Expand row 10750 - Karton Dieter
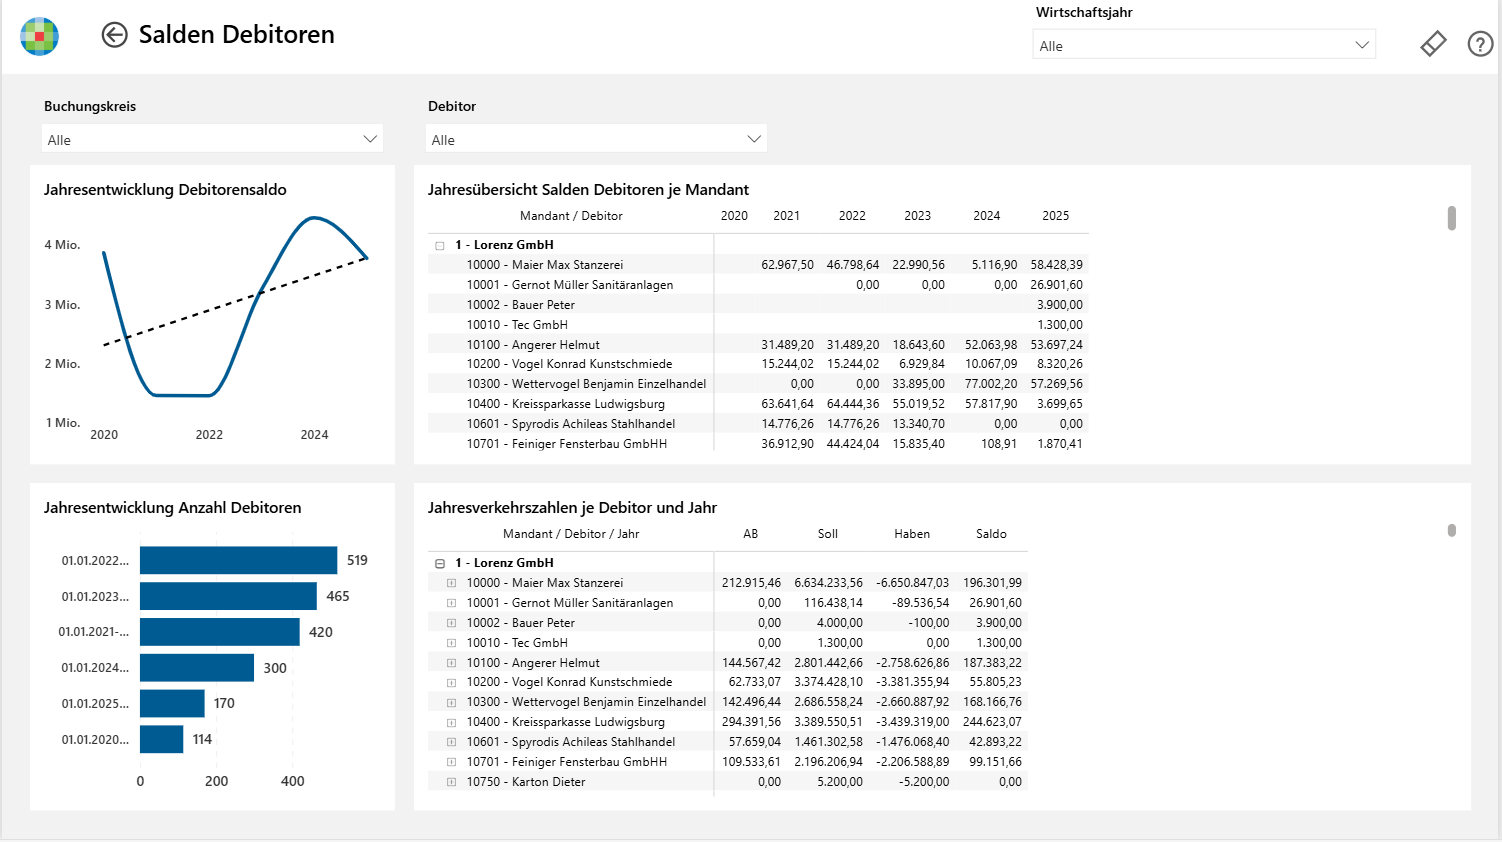The height and width of the screenshot is (842, 1502). click(x=451, y=782)
